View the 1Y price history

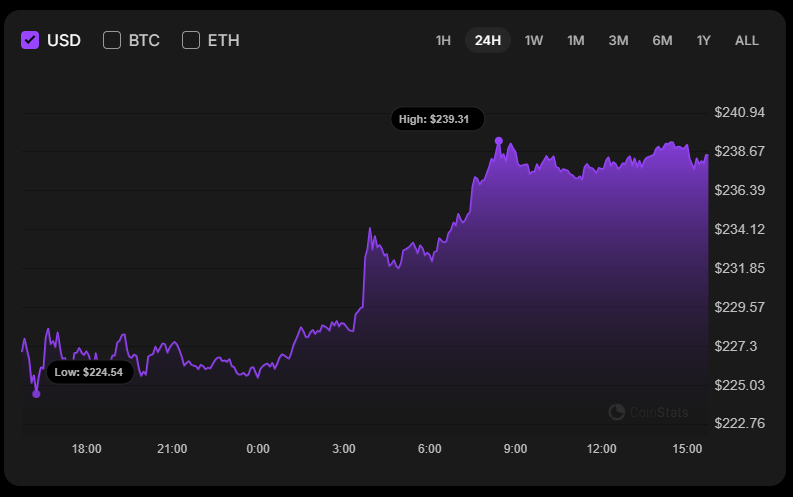pos(704,40)
